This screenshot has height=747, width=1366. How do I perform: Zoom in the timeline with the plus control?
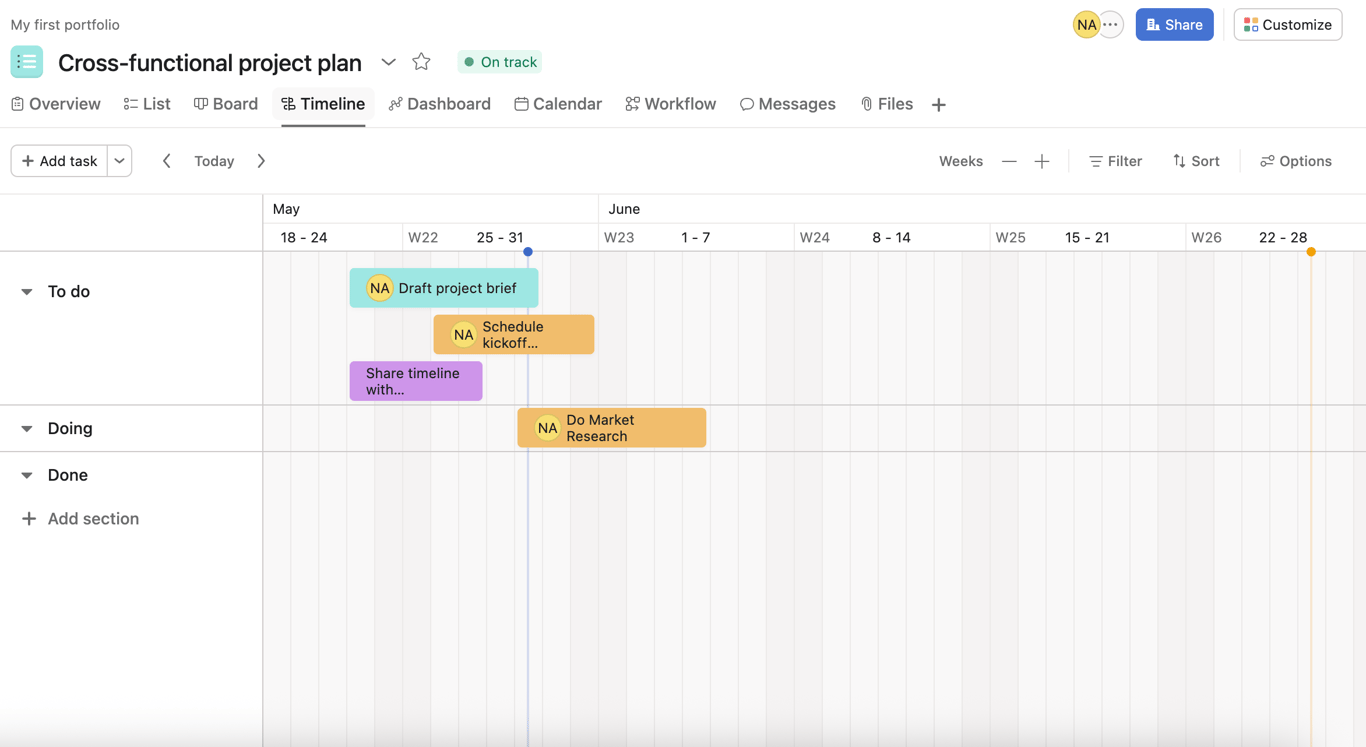click(1042, 160)
